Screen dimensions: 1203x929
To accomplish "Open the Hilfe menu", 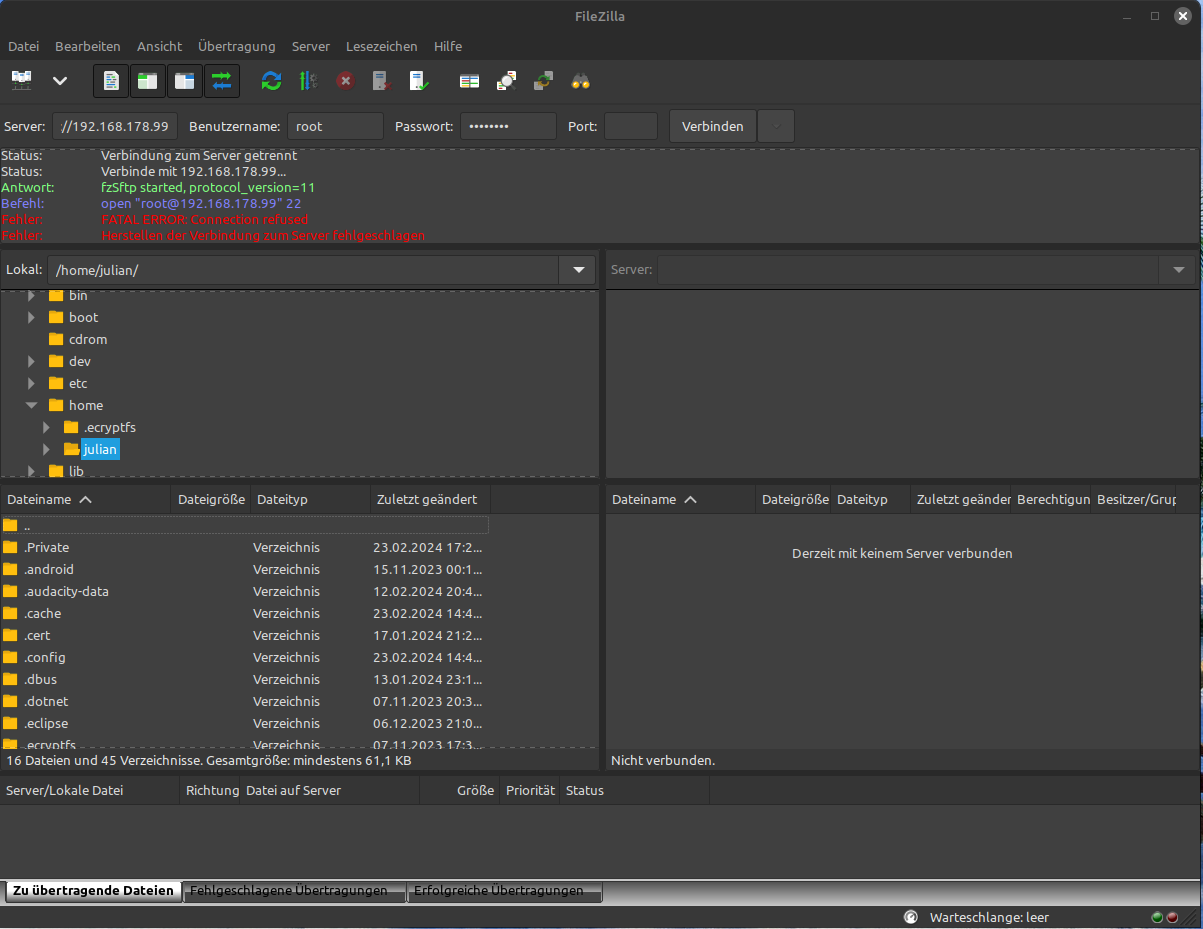I will (448, 46).
